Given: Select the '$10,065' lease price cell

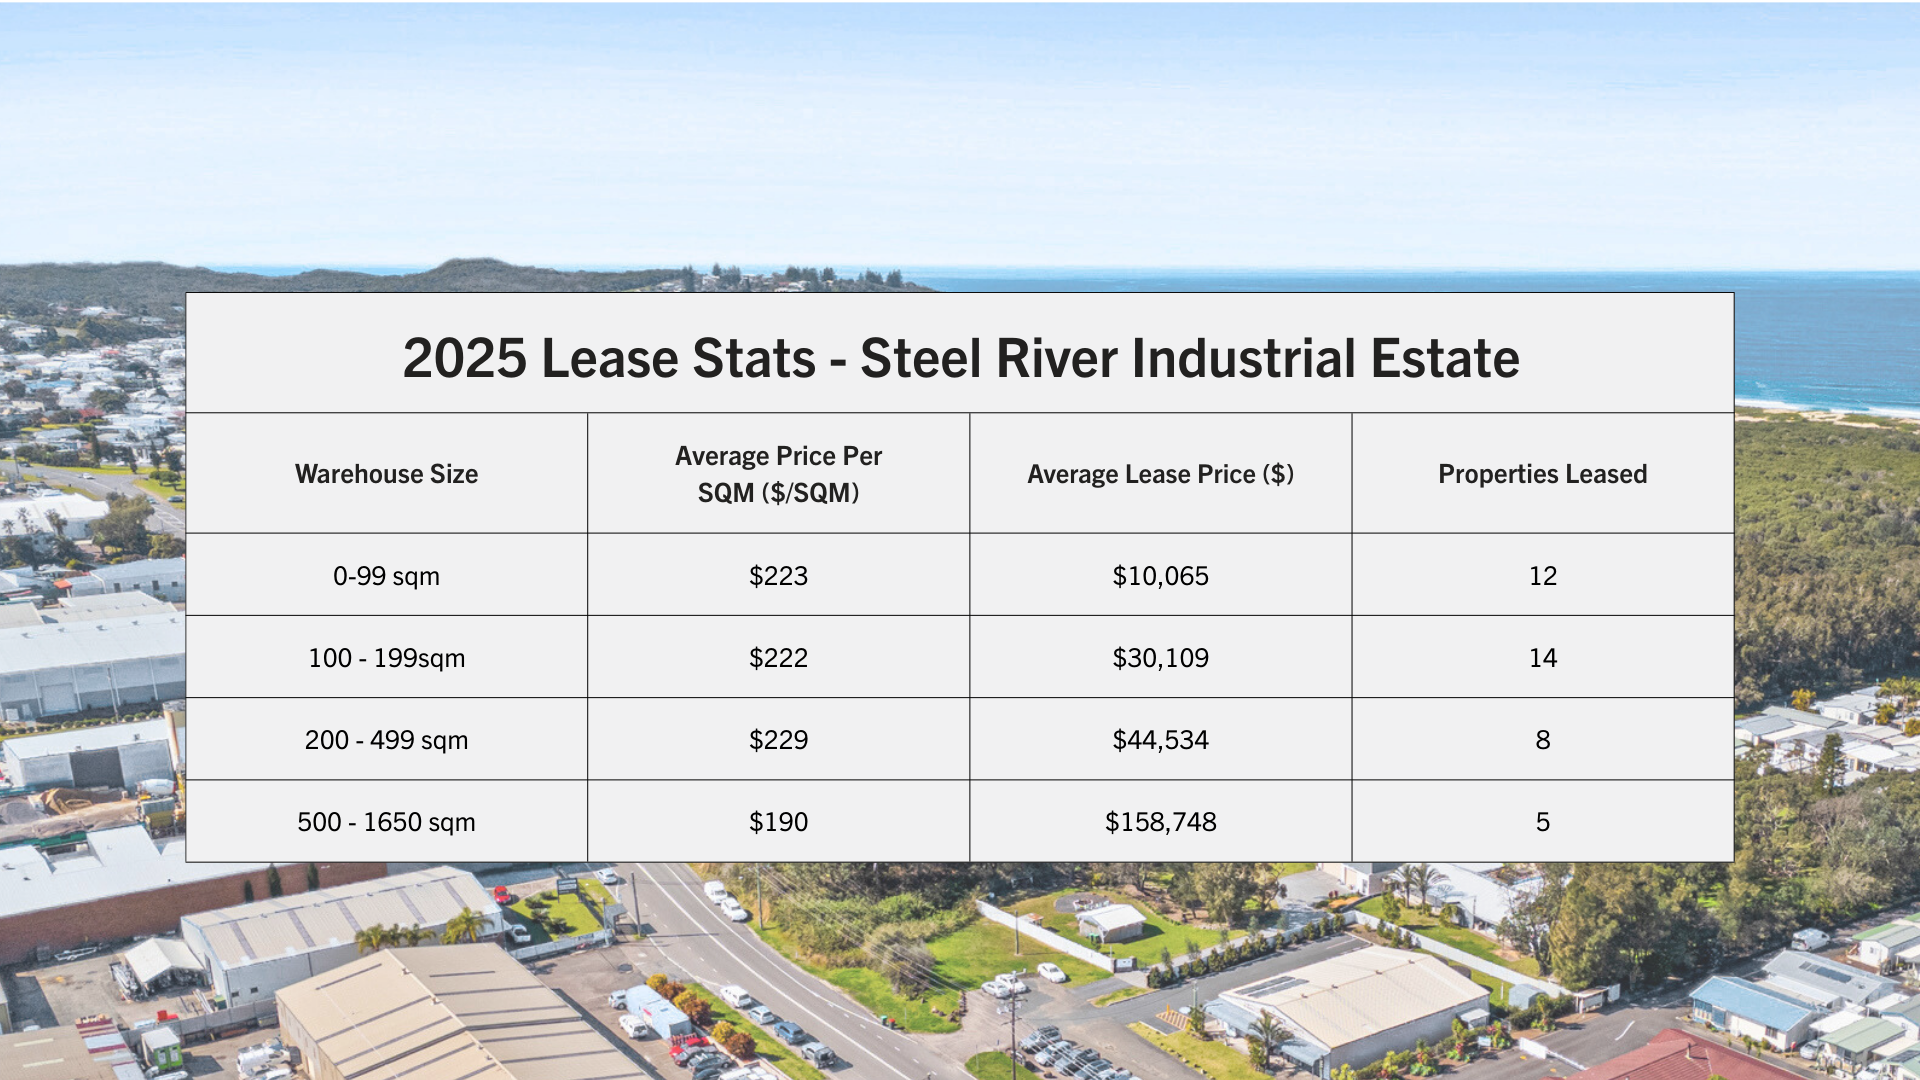Looking at the screenshot, I should click(x=1160, y=576).
